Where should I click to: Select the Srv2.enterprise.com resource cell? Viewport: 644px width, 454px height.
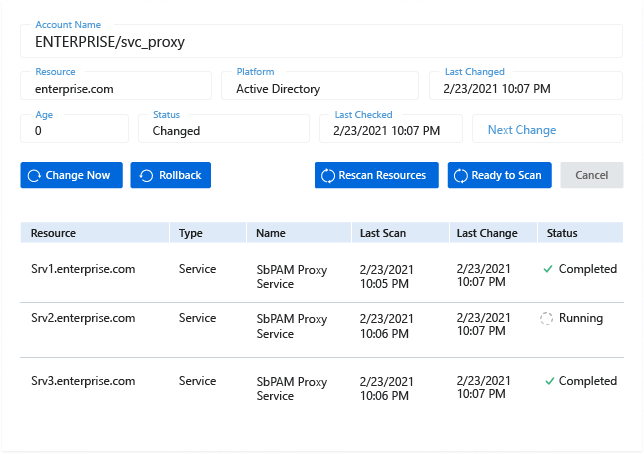[x=83, y=318]
